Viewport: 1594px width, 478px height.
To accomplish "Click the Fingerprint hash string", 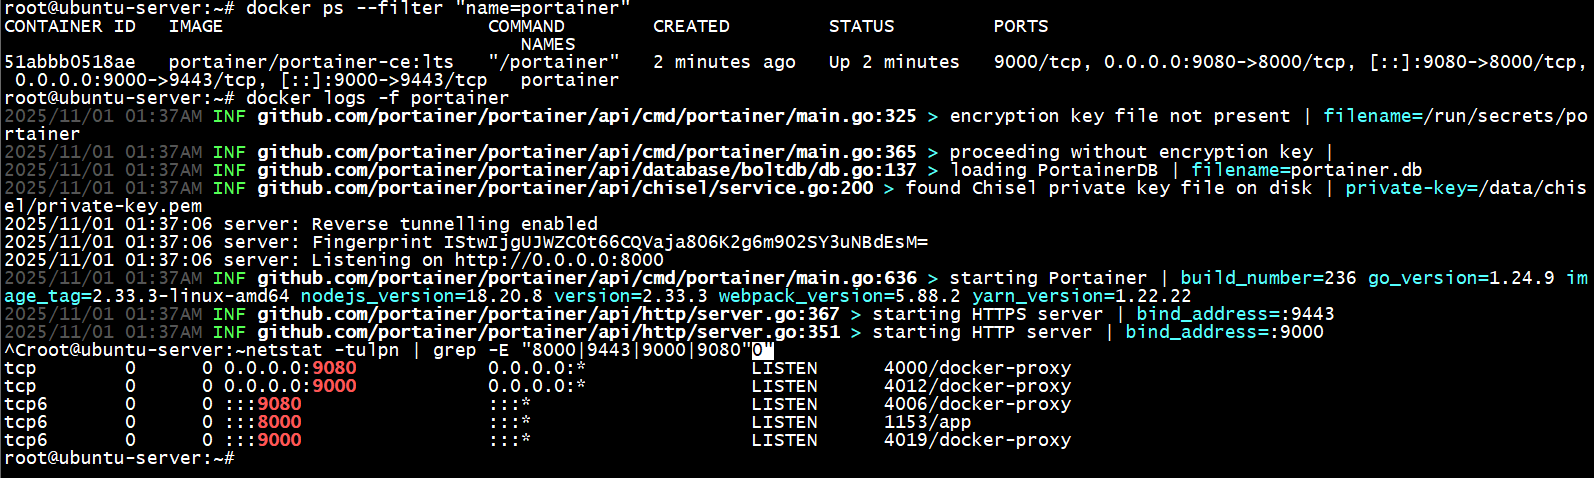I will (x=686, y=242).
